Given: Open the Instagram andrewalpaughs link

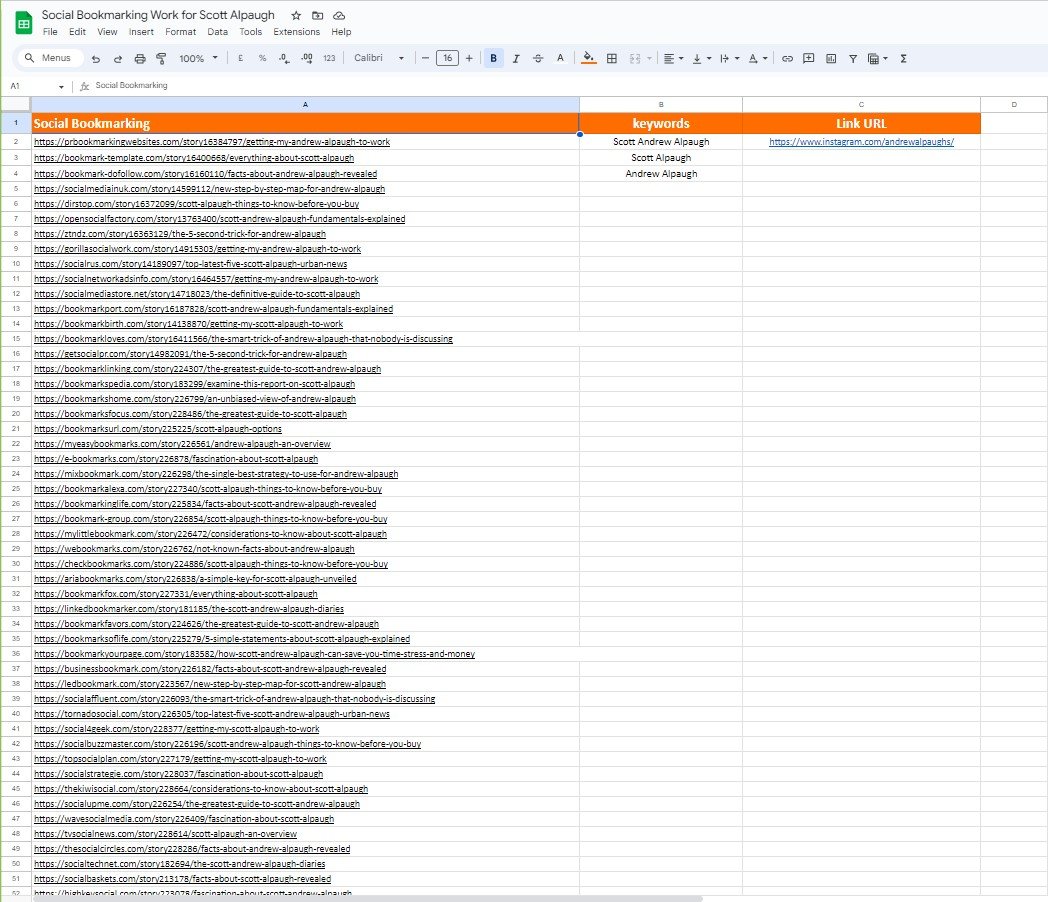Looking at the screenshot, I should click(861, 142).
